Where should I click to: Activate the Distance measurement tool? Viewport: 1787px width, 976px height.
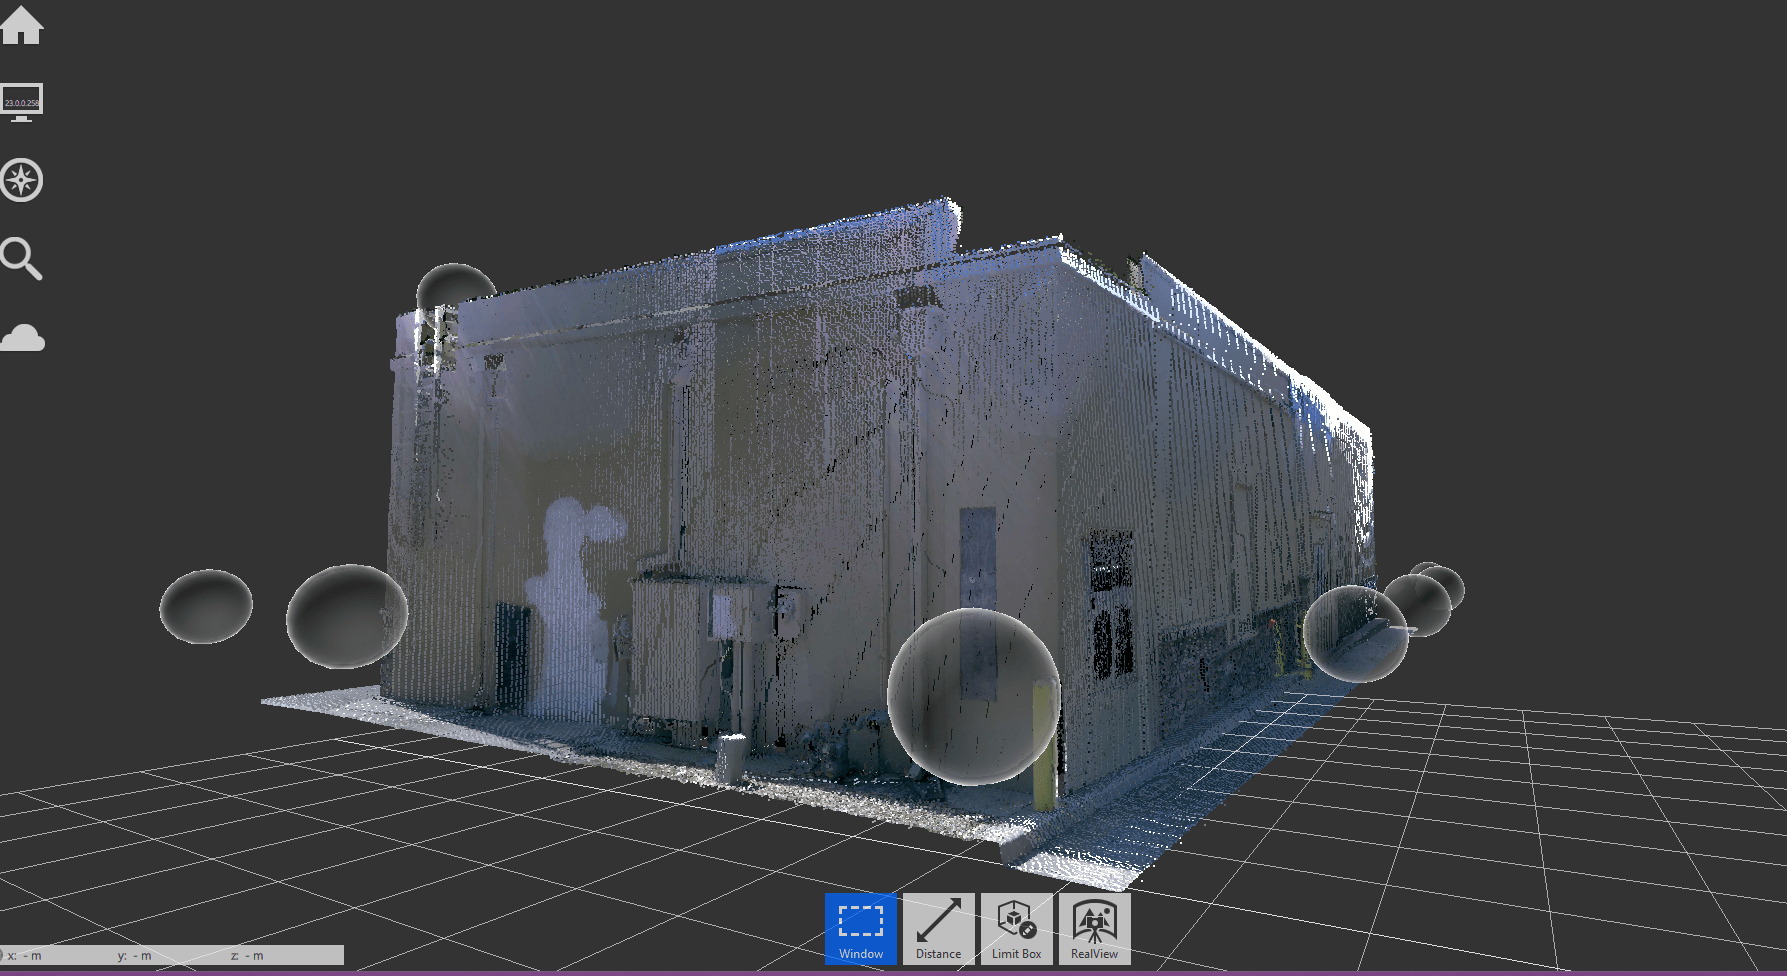[938, 929]
